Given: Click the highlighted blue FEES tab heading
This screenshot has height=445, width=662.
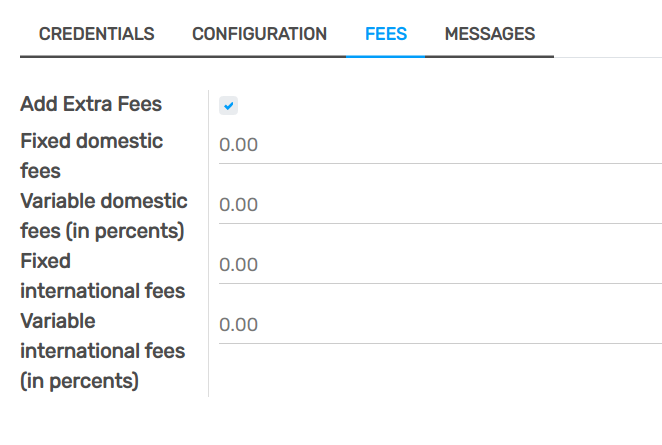Looking at the screenshot, I should tap(386, 34).
